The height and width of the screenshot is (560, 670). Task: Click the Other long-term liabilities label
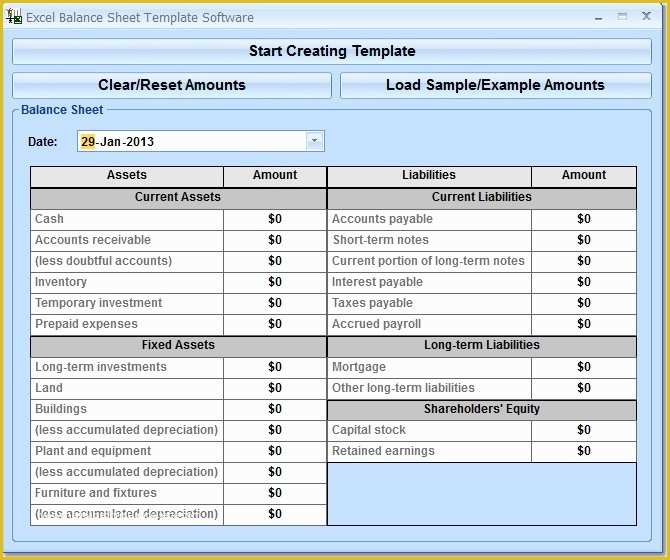pos(403,388)
